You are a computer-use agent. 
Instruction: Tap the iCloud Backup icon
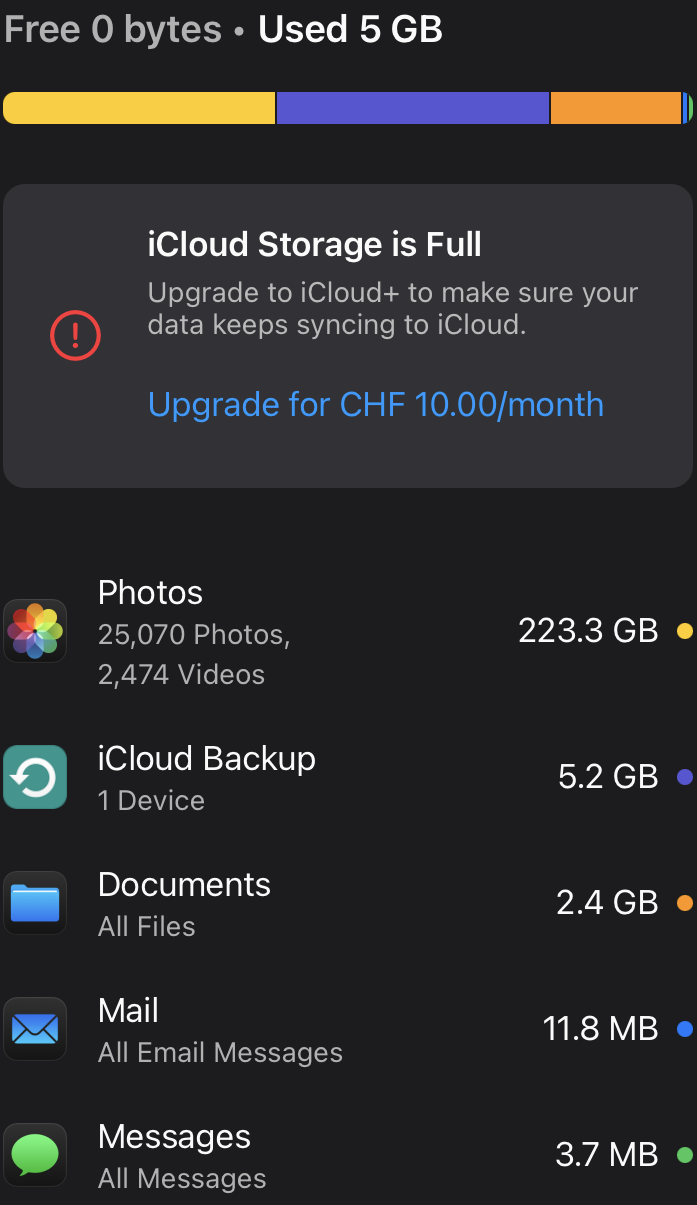(x=35, y=777)
